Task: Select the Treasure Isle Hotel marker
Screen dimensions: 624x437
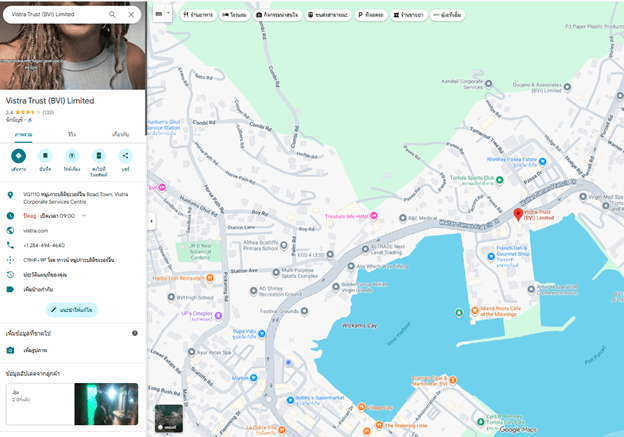Action: [x=374, y=216]
